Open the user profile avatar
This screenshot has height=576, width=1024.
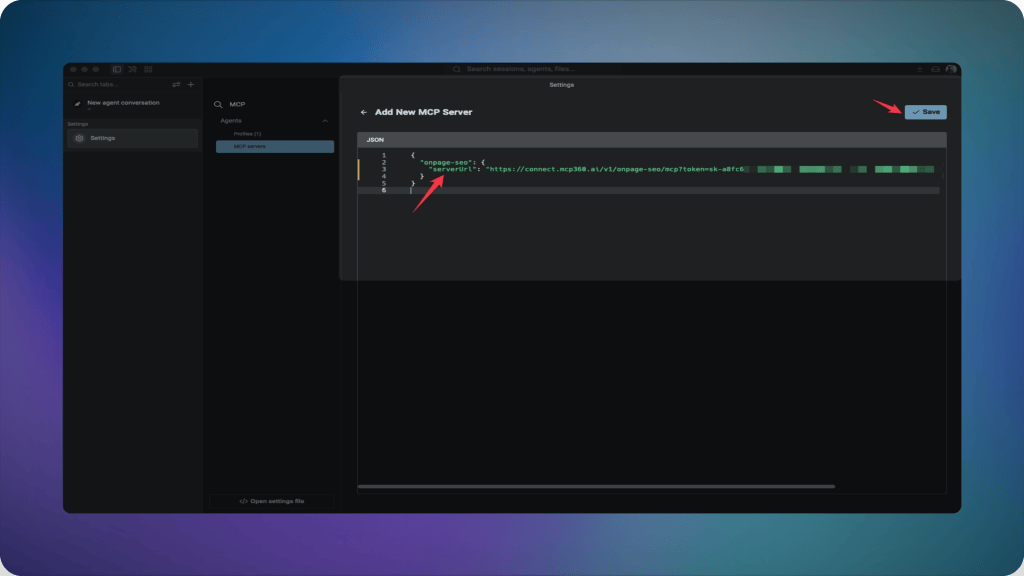click(951, 69)
